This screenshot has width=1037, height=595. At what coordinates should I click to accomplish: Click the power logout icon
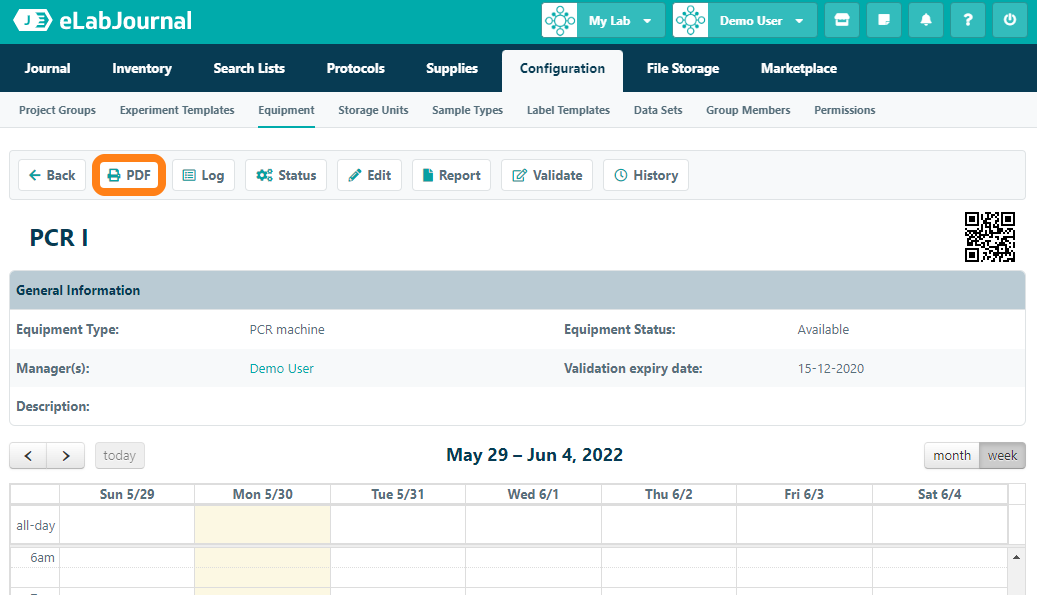(x=1010, y=20)
